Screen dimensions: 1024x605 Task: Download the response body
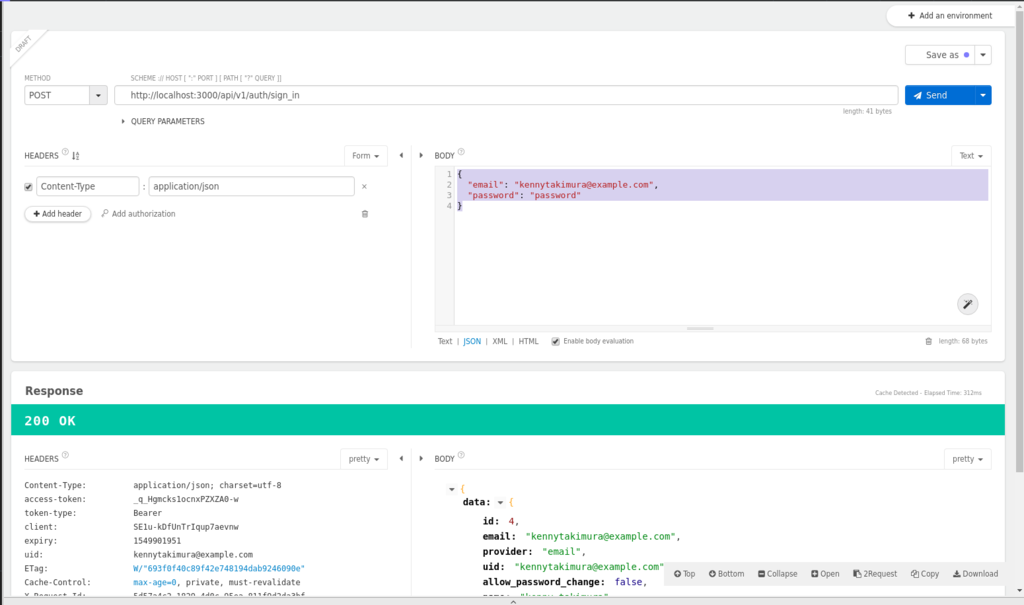point(975,574)
